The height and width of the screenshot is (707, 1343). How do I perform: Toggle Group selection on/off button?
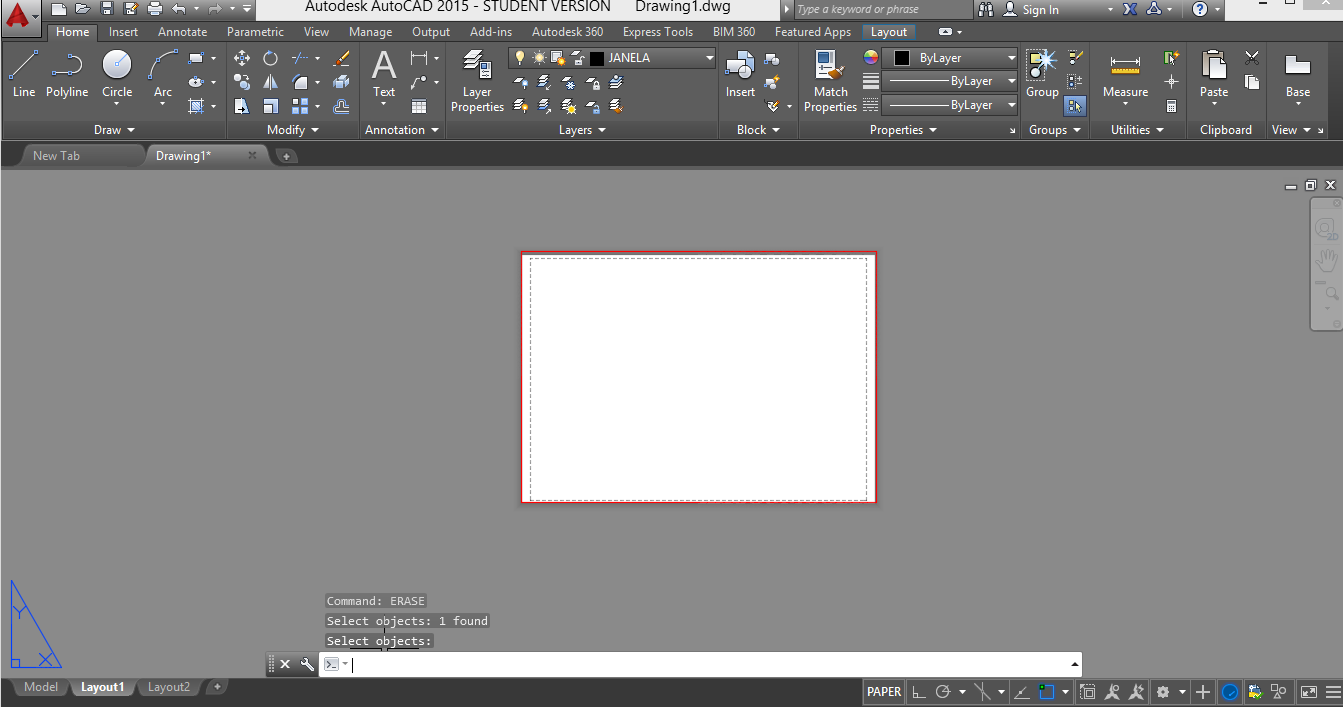coord(1075,105)
